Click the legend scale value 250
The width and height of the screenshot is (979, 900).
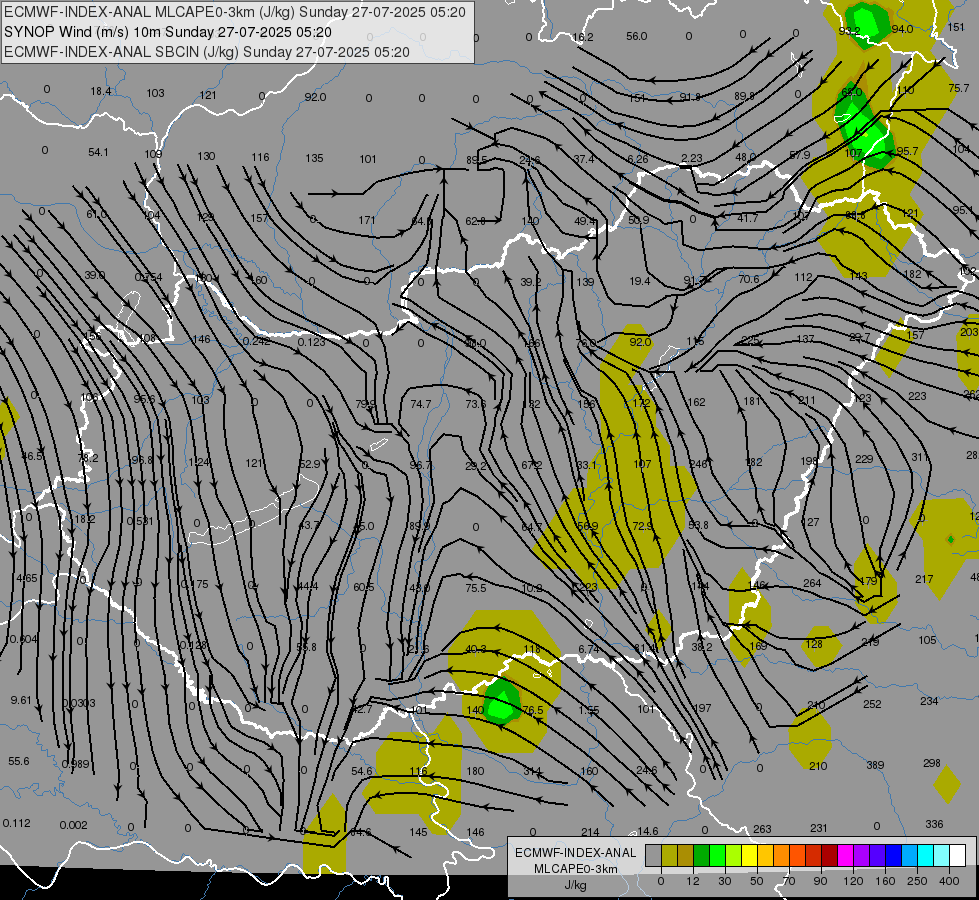(917, 881)
